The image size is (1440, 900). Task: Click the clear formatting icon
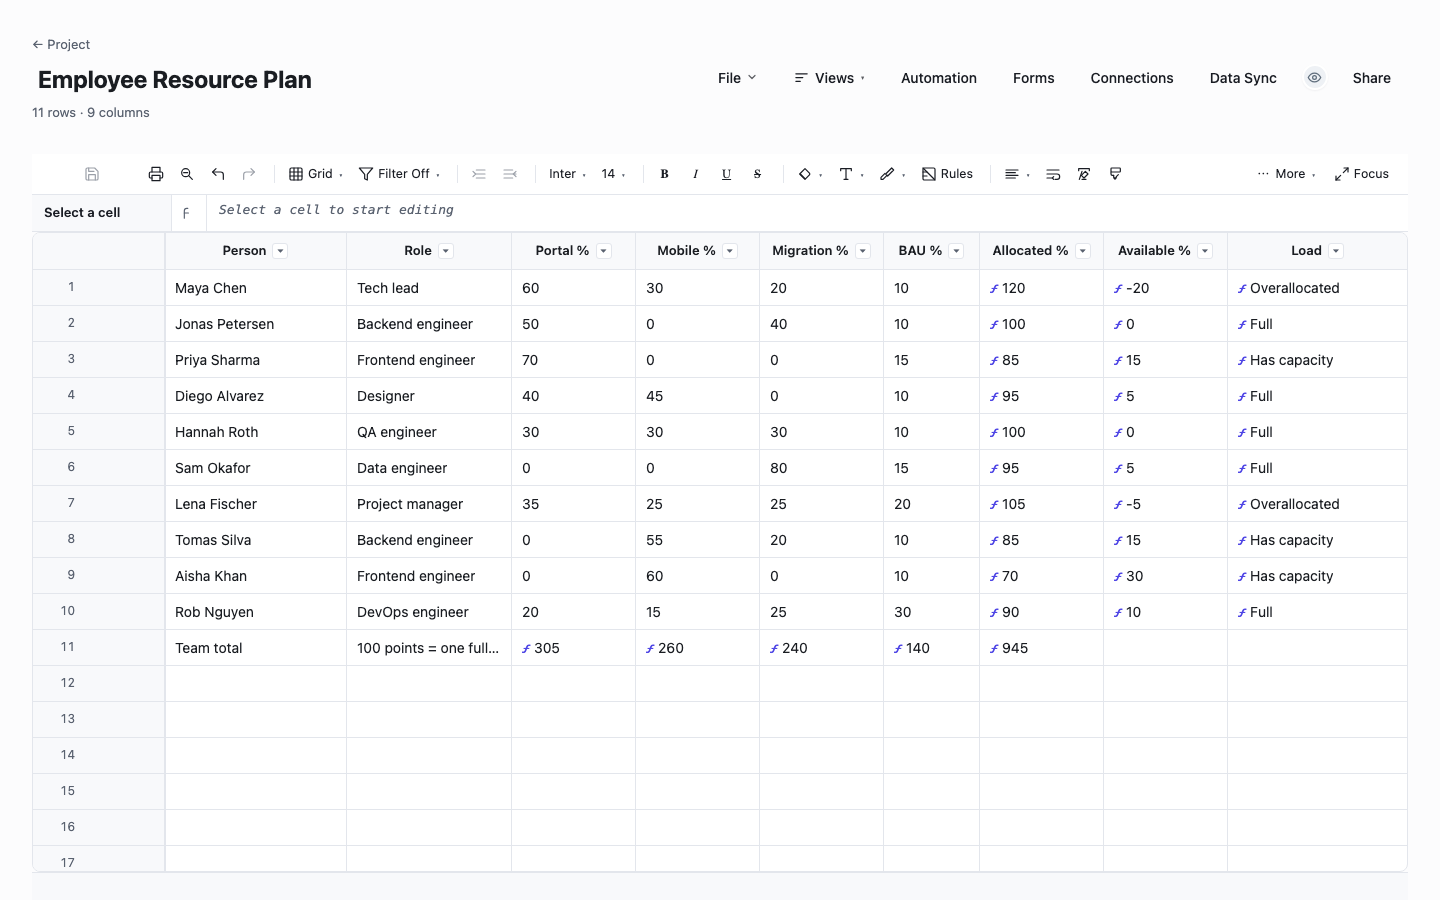pos(1084,174)
